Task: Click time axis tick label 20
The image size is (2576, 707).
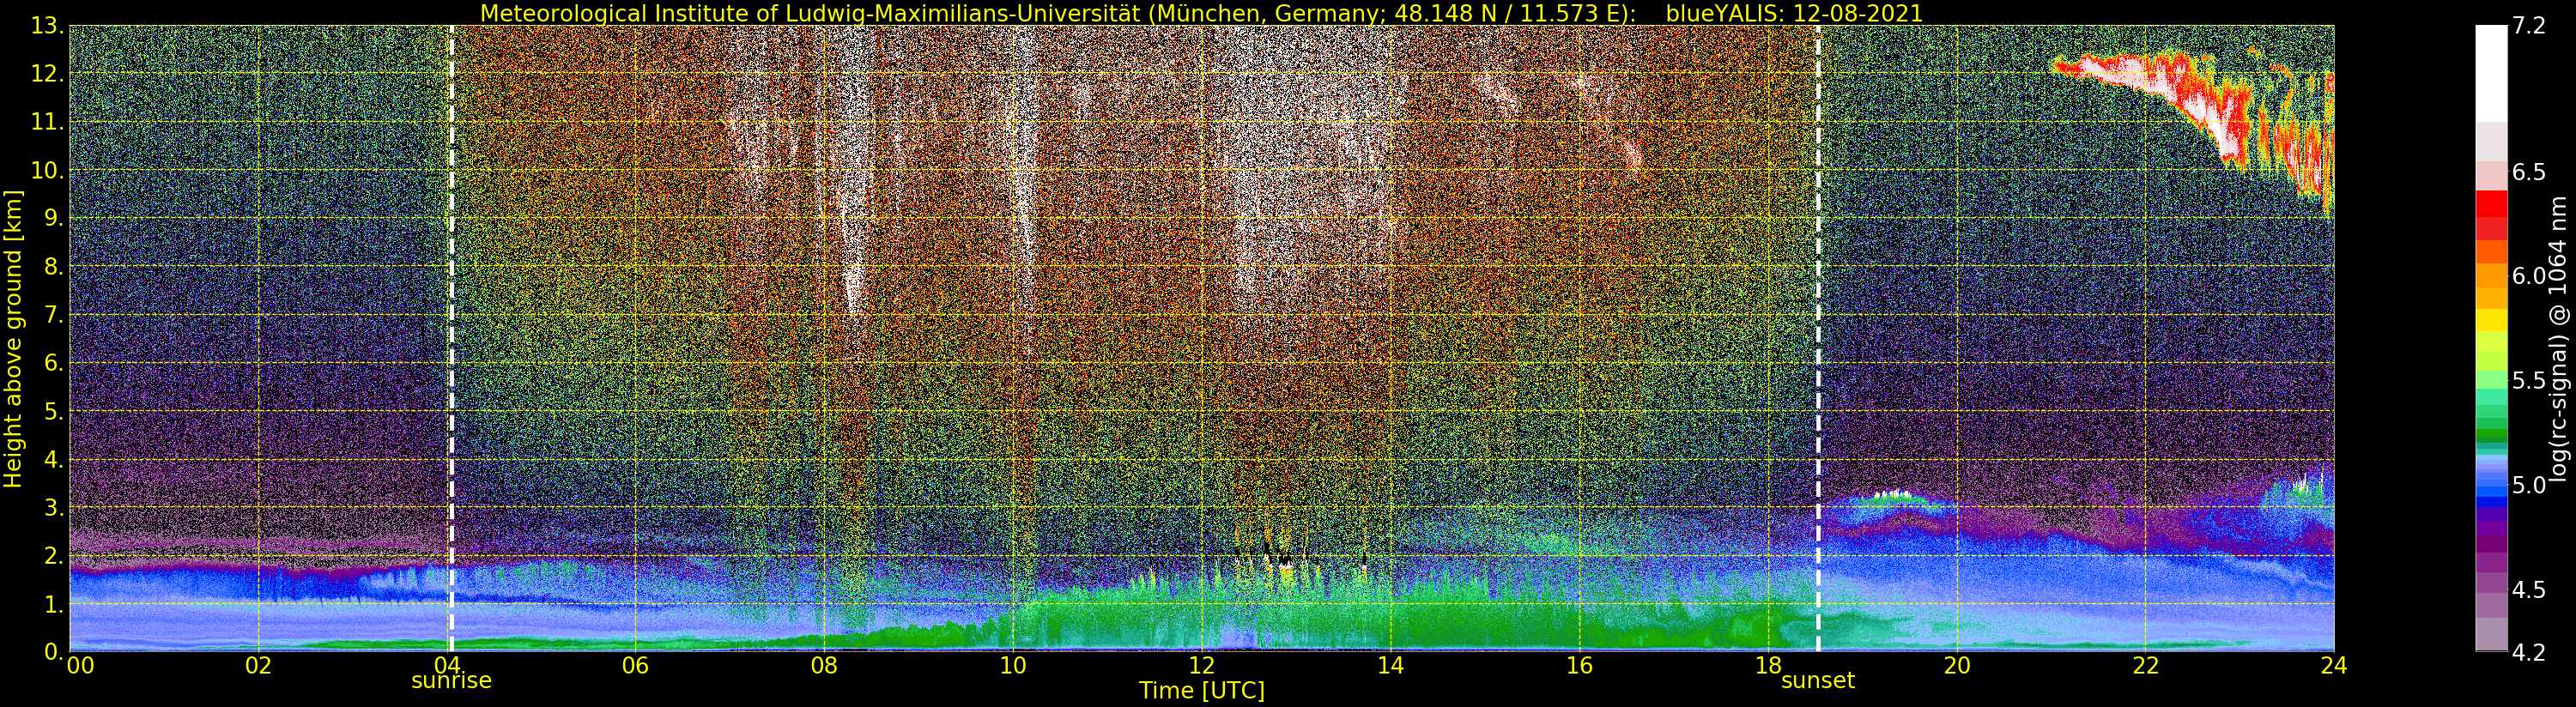Action: click(1957, 665)
